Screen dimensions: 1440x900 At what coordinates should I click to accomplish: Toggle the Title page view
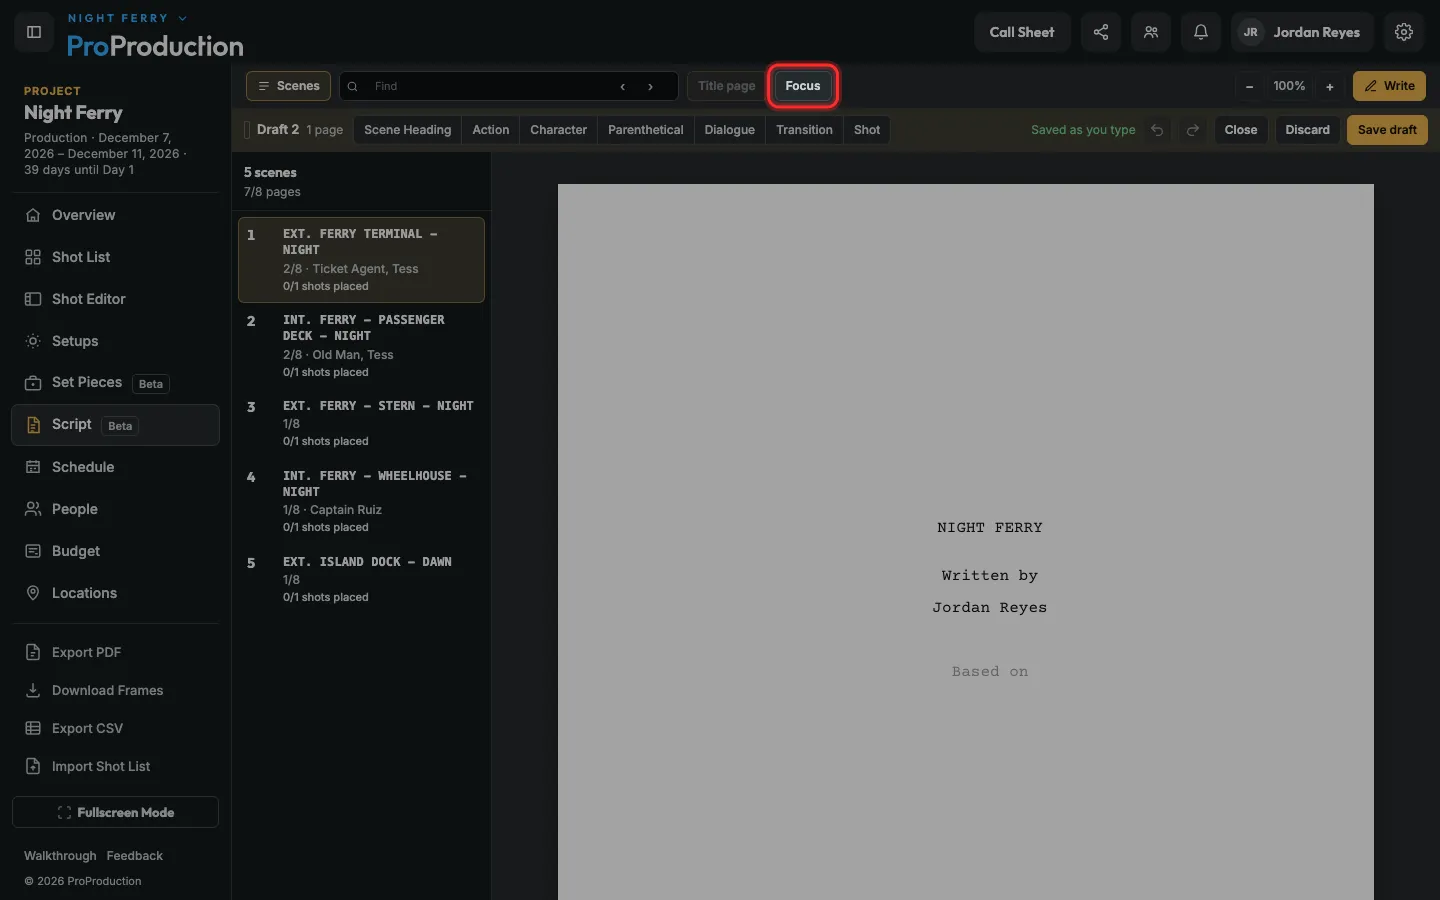coord(727,86)
